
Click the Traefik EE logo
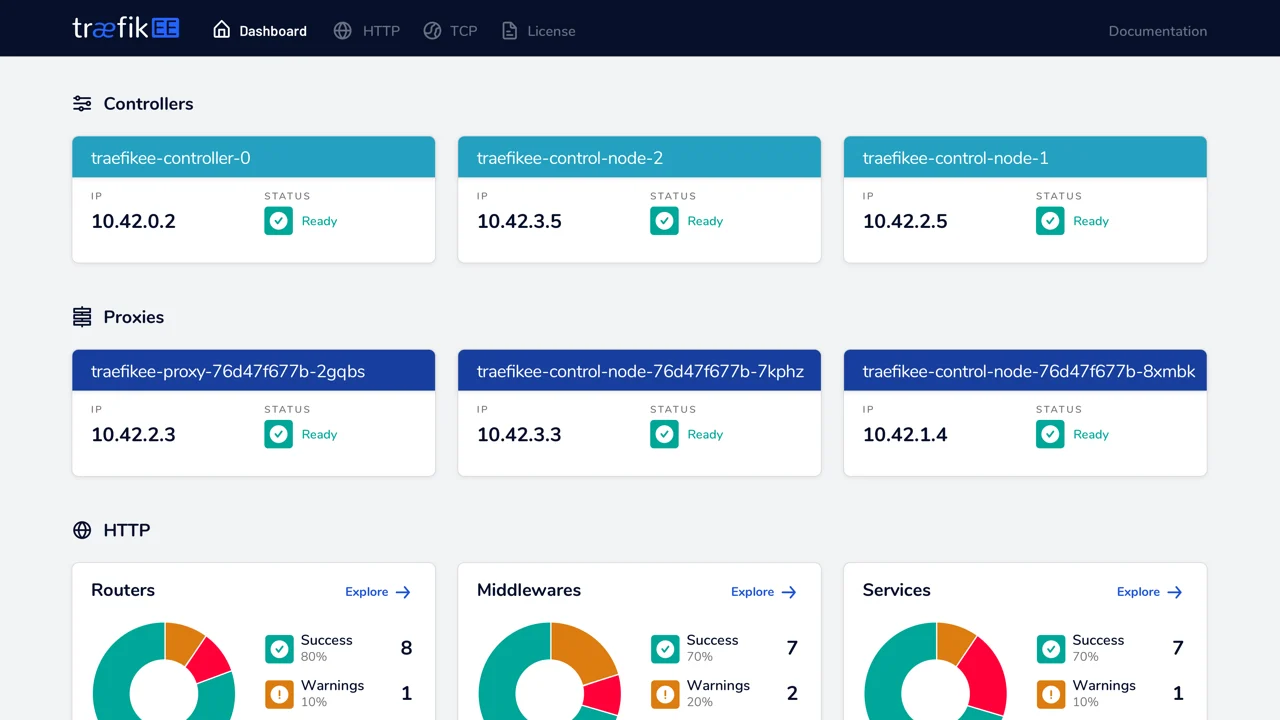point(126,28)
